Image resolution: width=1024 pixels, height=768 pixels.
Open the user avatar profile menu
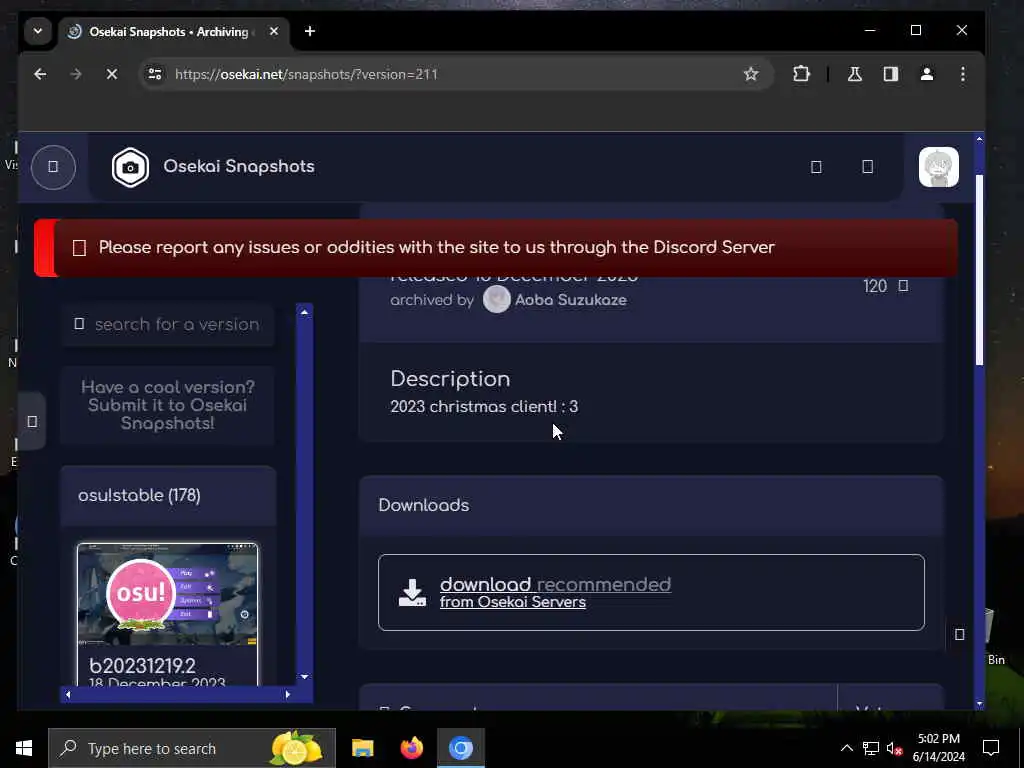938,167
